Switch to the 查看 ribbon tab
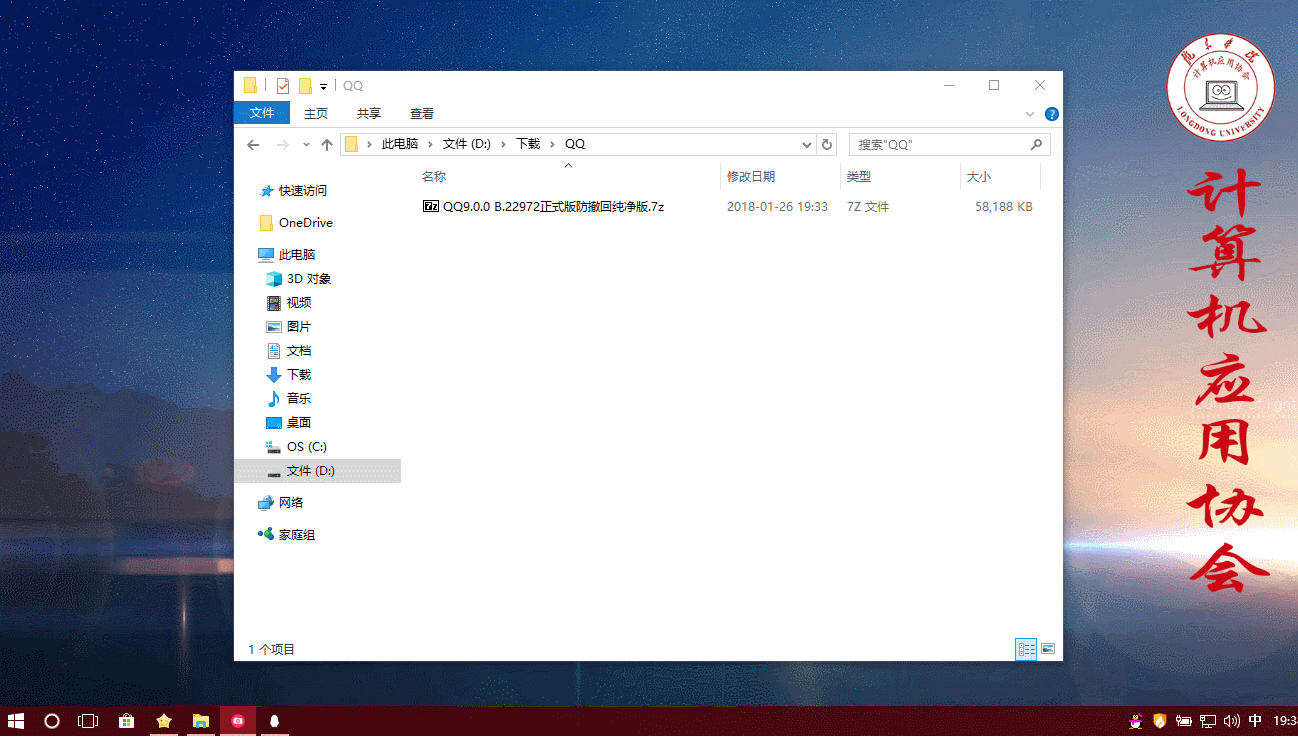The height and width of the screenshot is (740, 1298). (422, 114)
